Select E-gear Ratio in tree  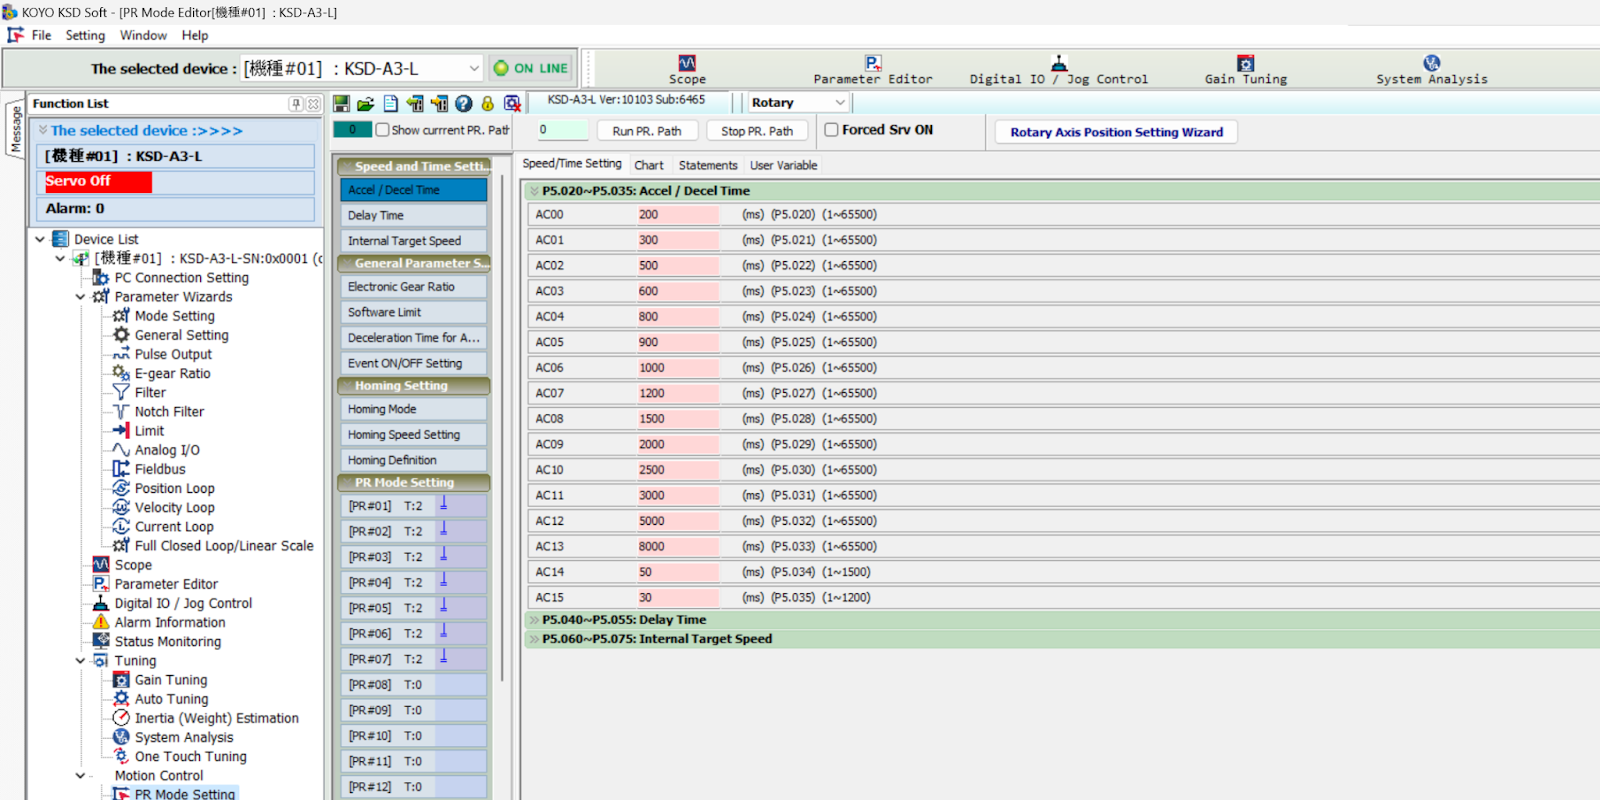tap(172, 373)
